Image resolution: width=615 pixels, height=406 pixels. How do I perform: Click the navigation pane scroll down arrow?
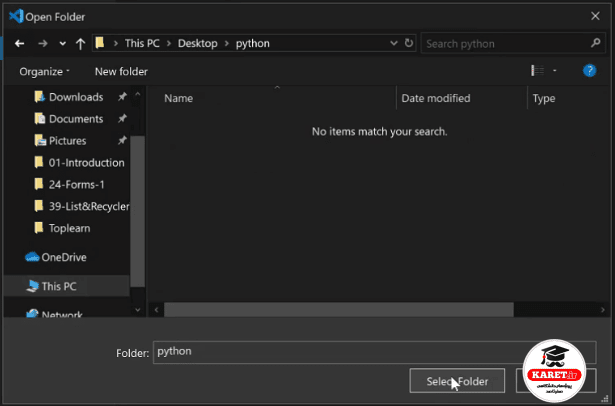click(x=138, y=310)
